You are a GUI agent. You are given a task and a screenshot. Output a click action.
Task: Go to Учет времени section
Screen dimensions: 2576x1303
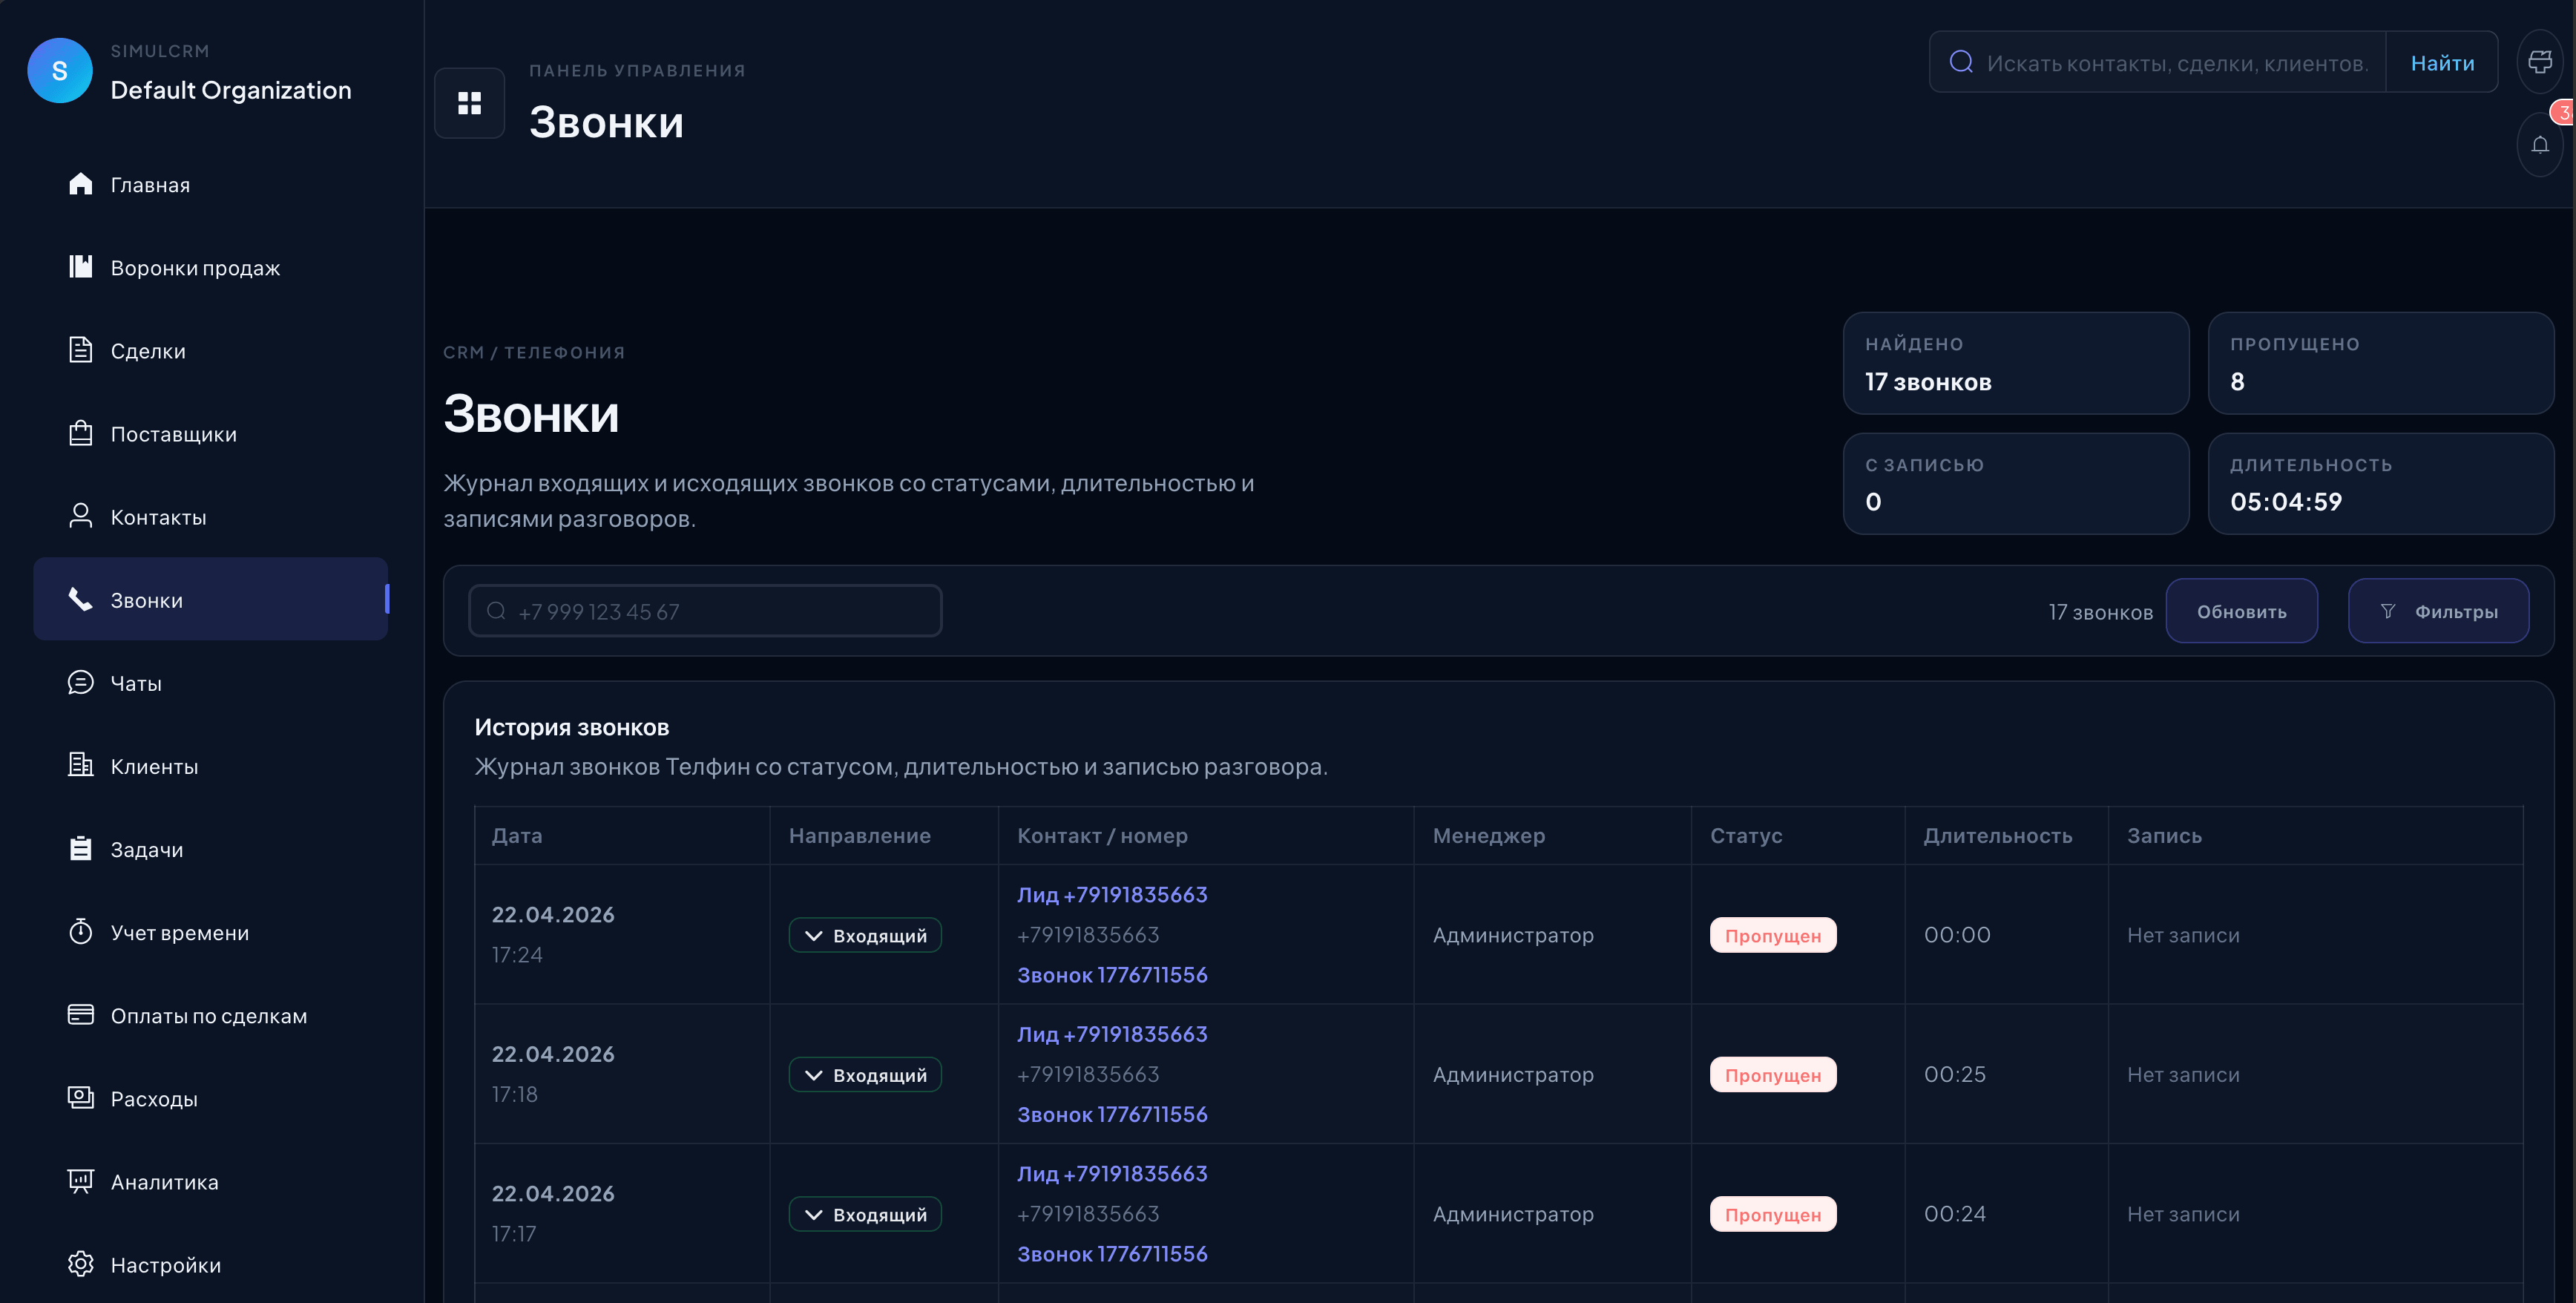(180, 933)
